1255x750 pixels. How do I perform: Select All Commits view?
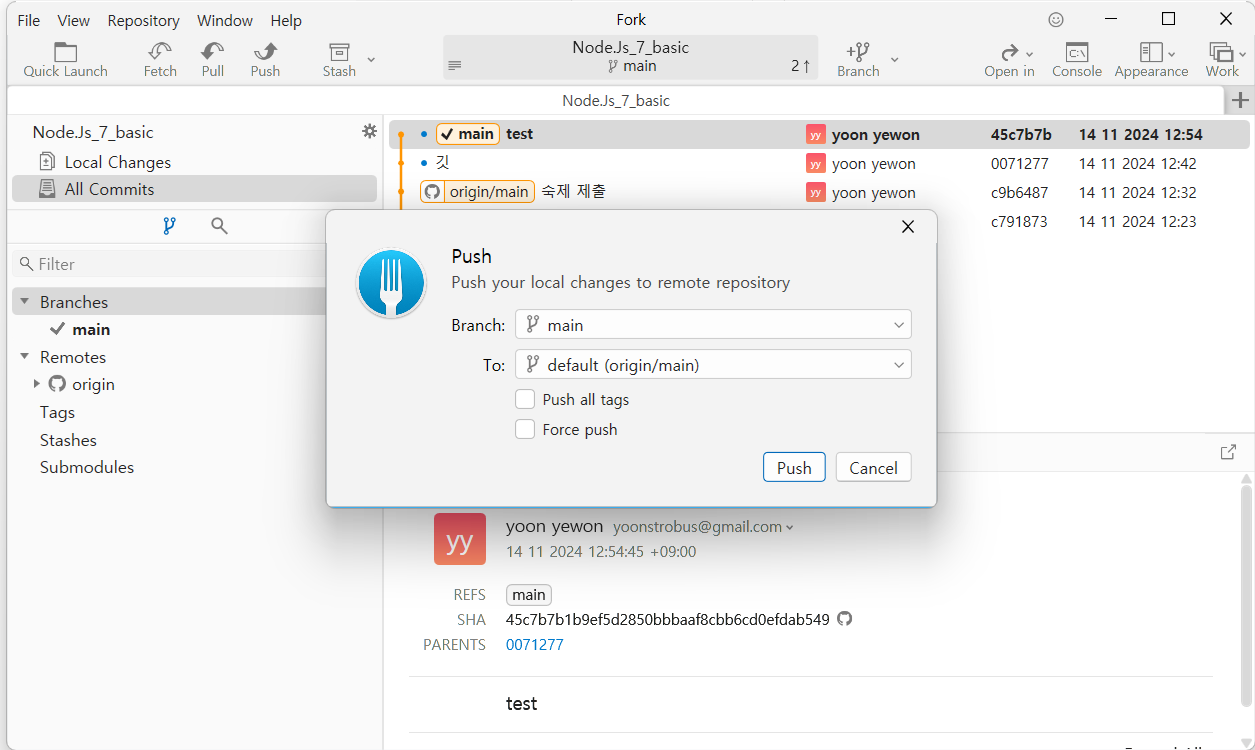coord(194,189)
